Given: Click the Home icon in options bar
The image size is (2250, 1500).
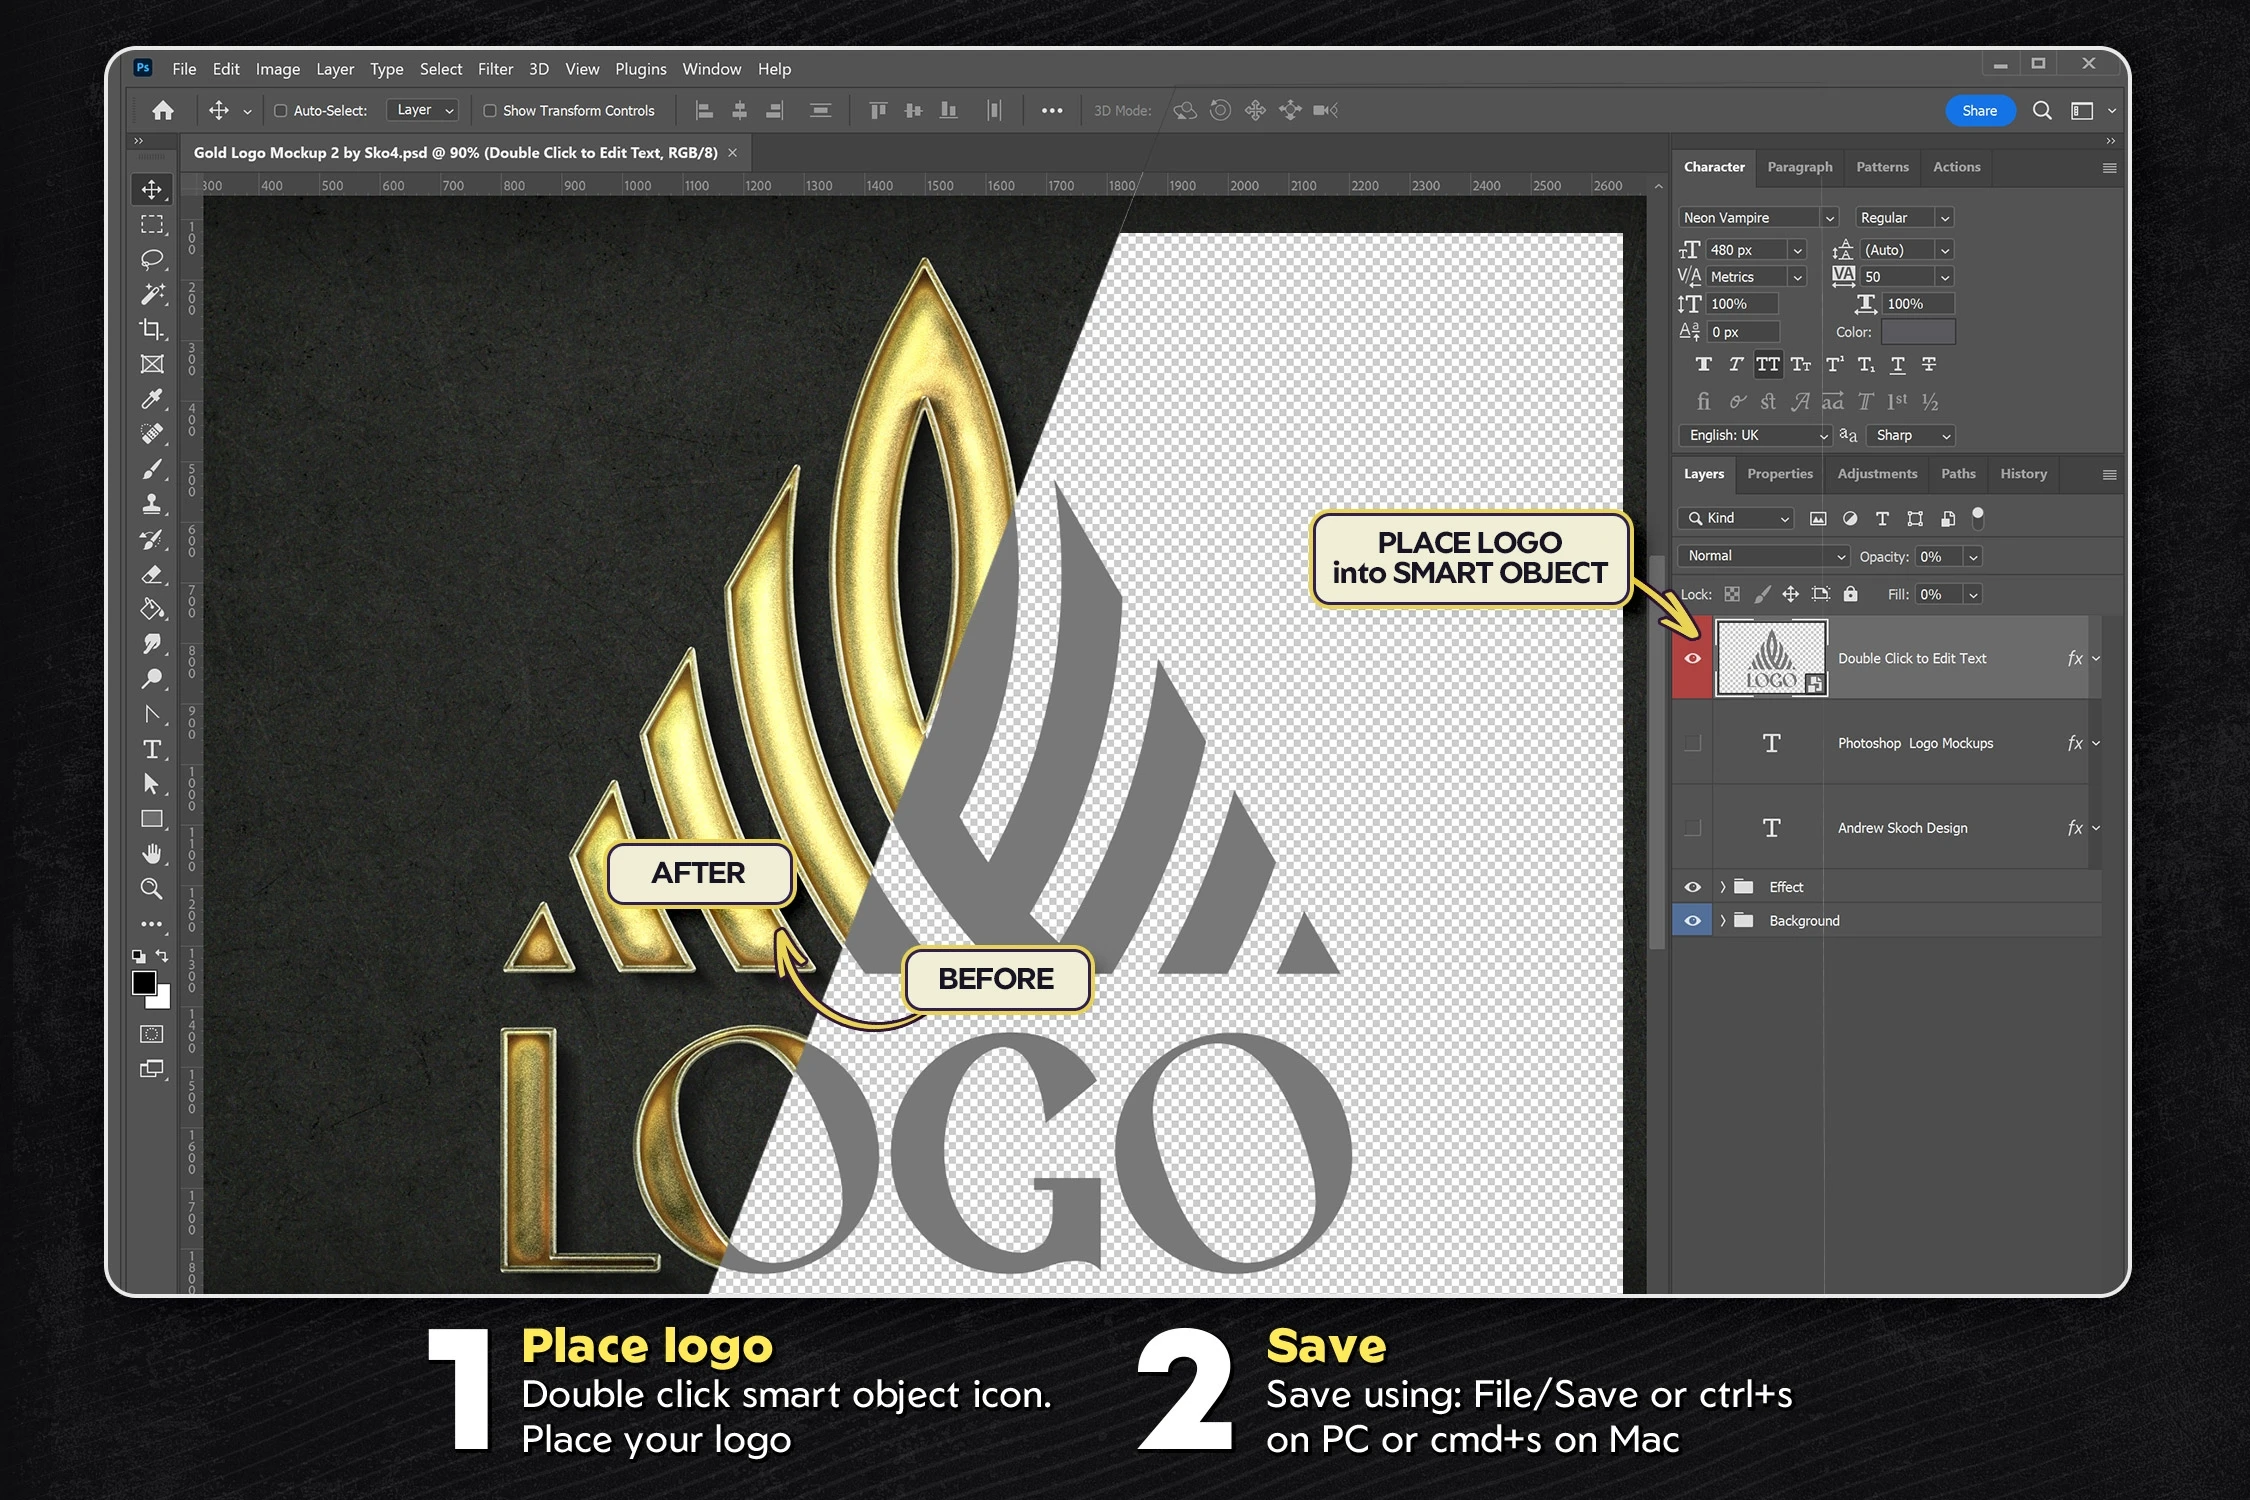Looking at the screenshot, I should [163, 111].
